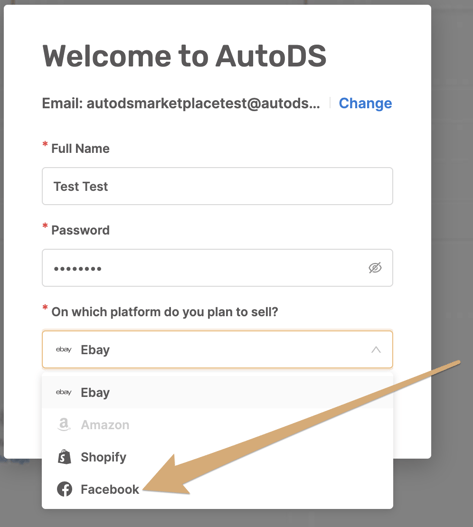Choose Amazon from the platform list
Viewport: 473px width, 527px height.
[x=218, y=424]
